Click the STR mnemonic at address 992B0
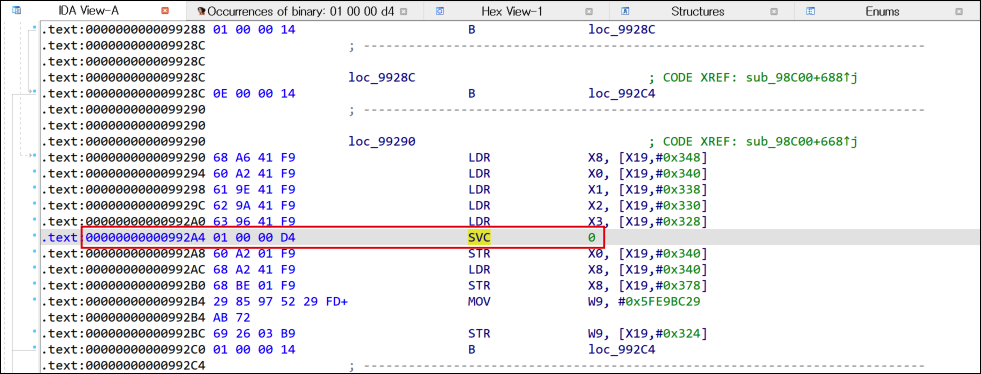The height and width of the screenshot is (374, 981). 479,286
